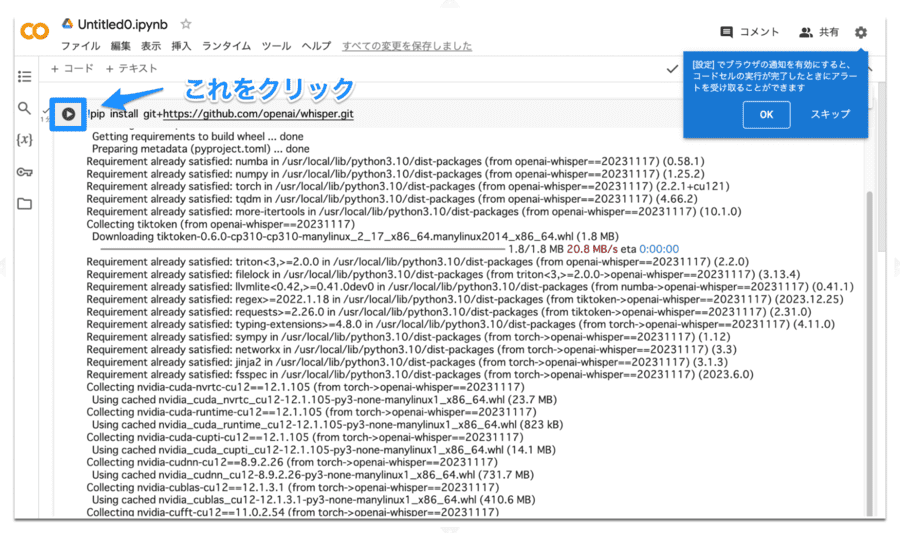
Task: Click OK in the notification popup
Action: click(766, 114)
